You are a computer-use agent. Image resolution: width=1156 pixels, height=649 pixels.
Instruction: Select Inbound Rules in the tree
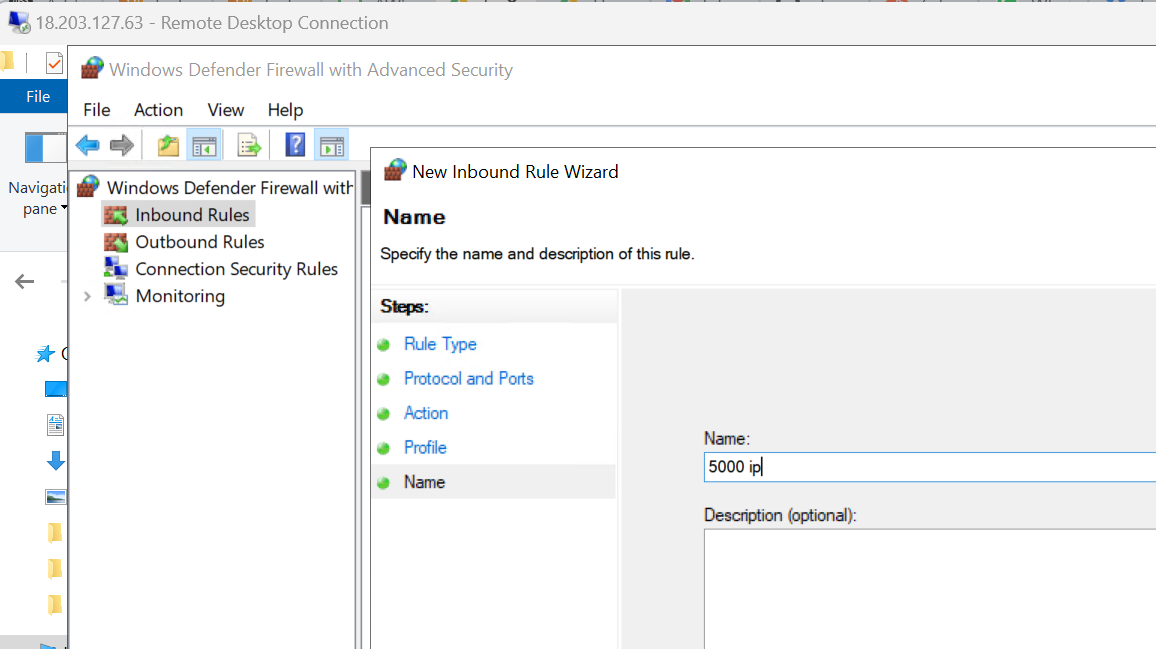(192, 215)
